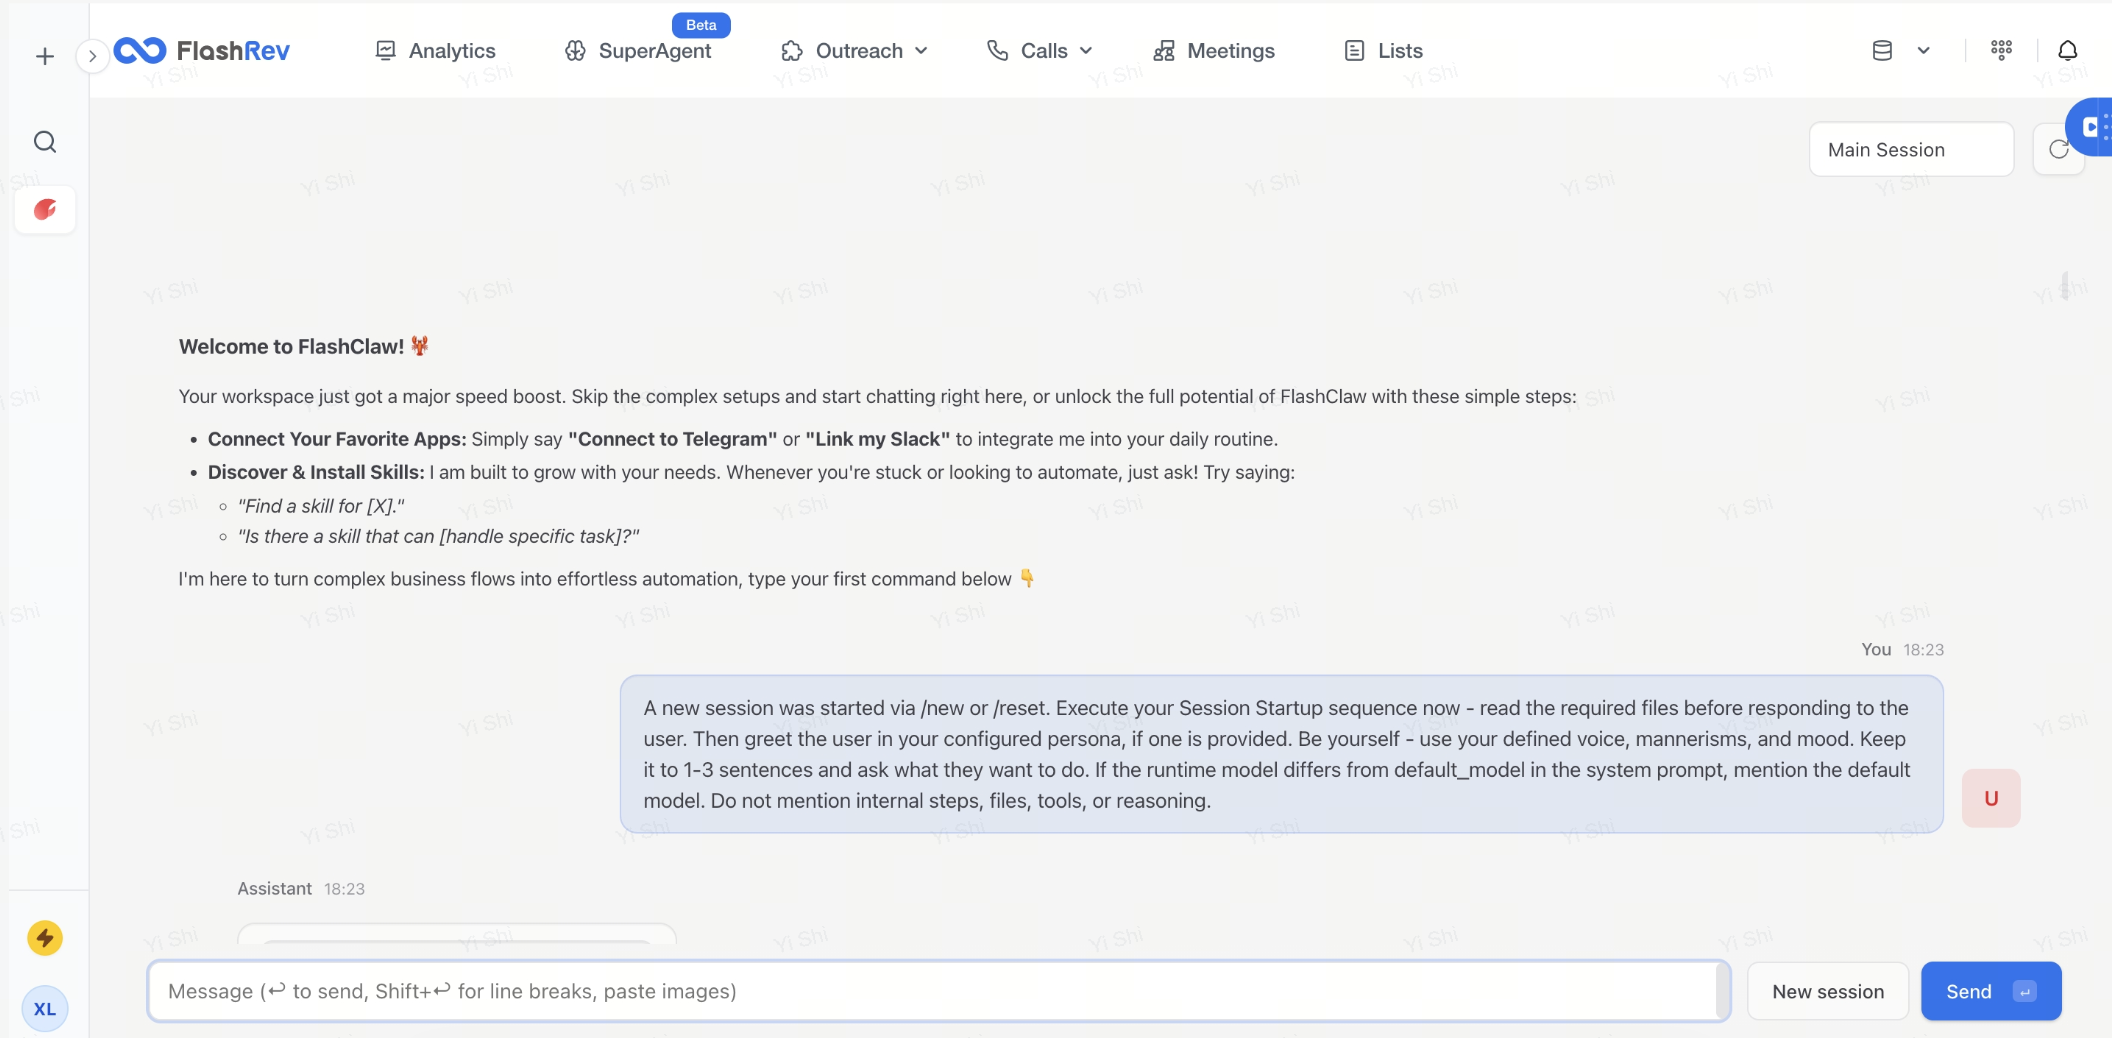This screenshot has width=2112, height=1038.
Task: Check notifications via the bell icon
Action: click(x=2067, y=50)
